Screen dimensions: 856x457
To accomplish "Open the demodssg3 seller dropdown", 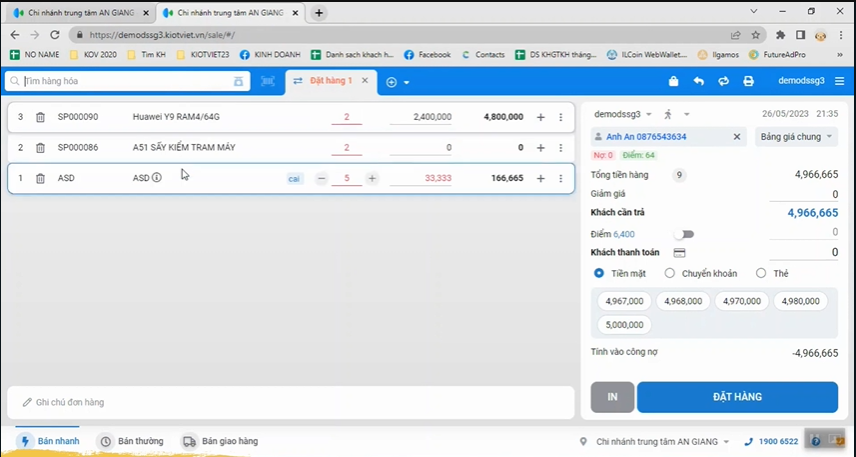I will (623, 114).
